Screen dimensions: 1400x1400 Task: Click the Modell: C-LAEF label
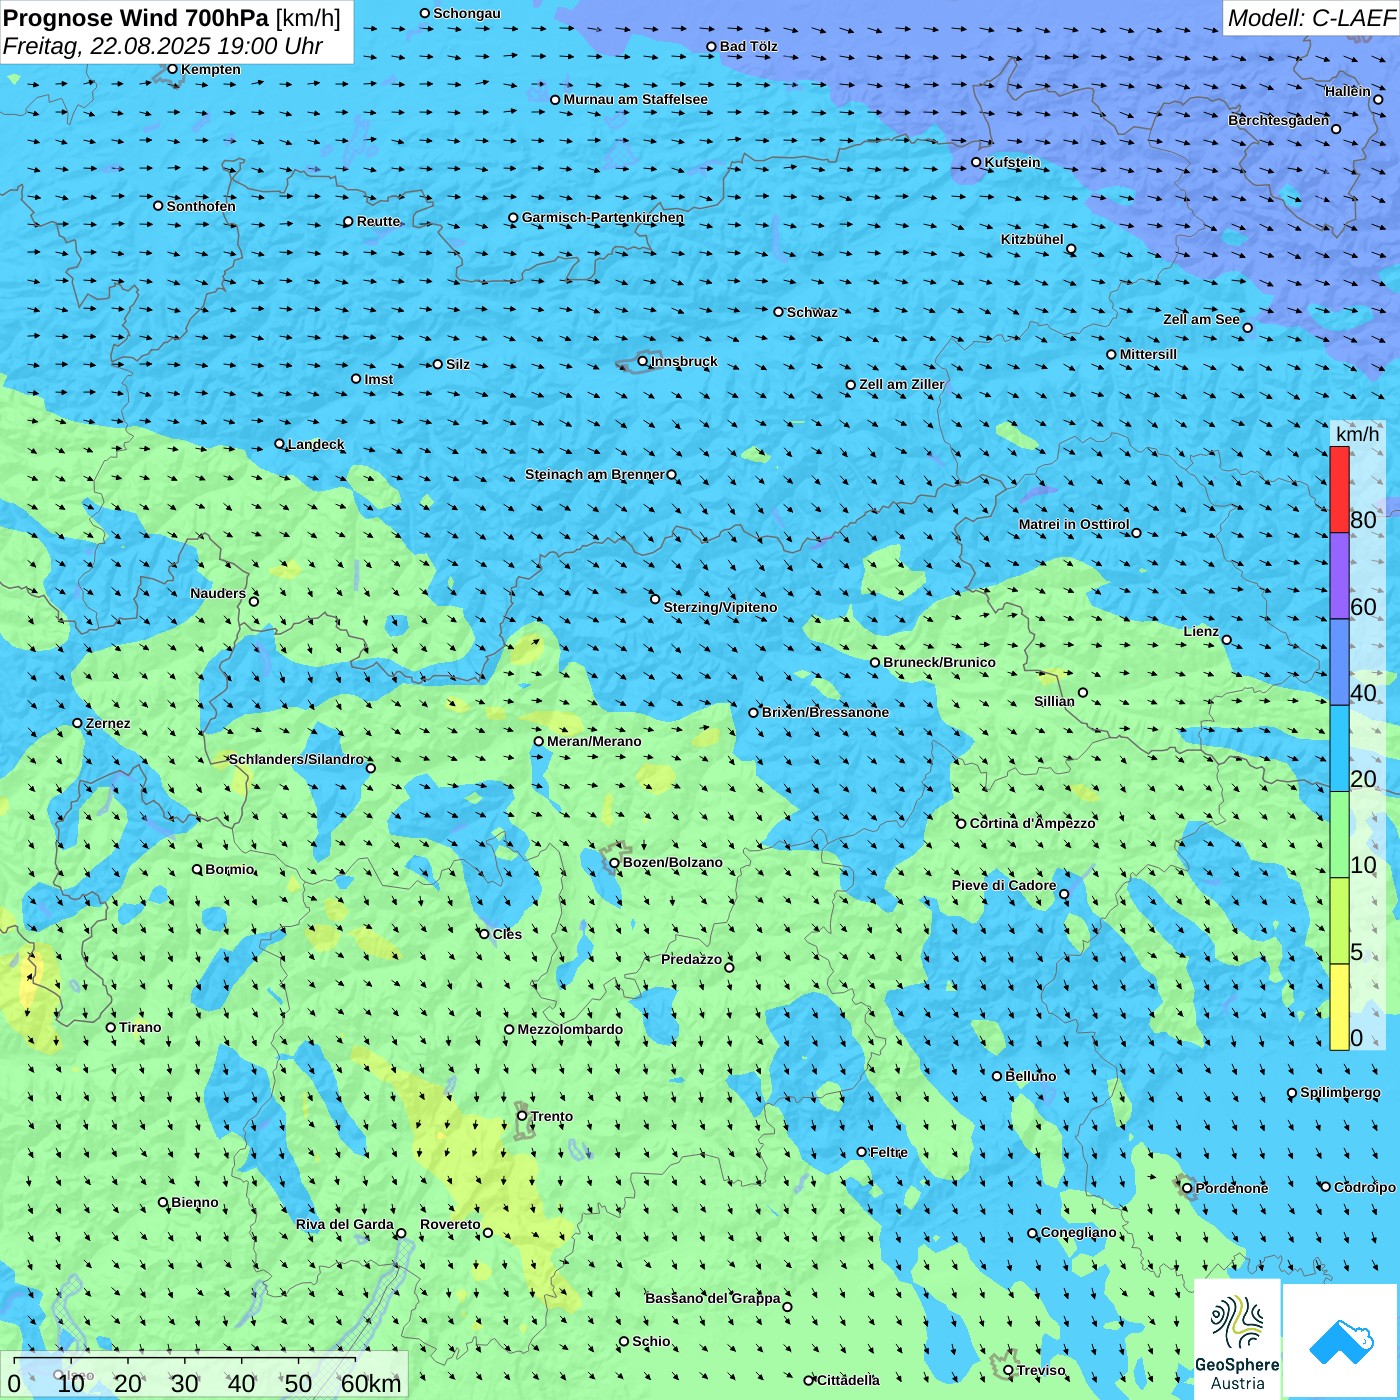[x=1311, y=18]
